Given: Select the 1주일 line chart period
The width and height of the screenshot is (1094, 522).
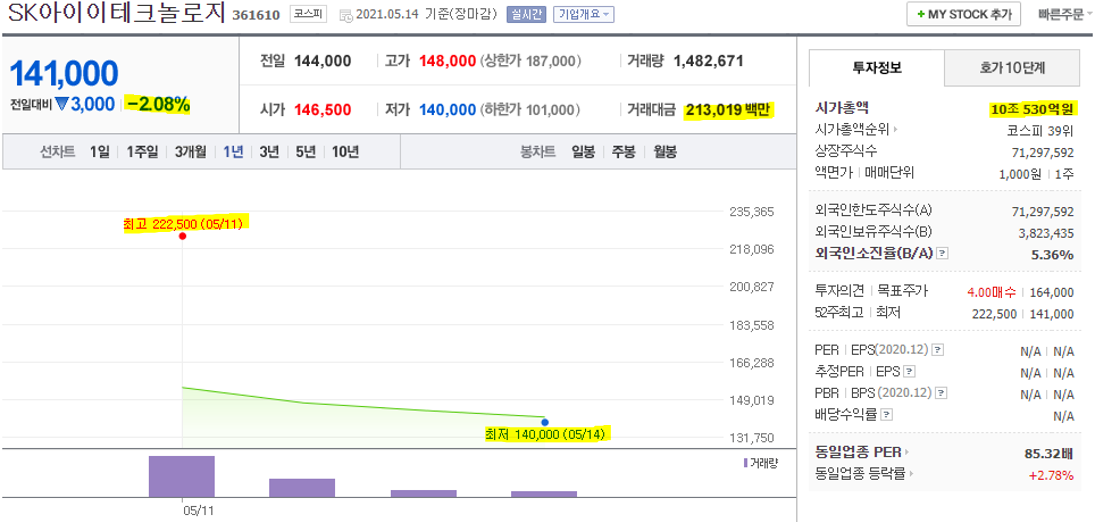Looking at the screenshot, I should 142,151.
